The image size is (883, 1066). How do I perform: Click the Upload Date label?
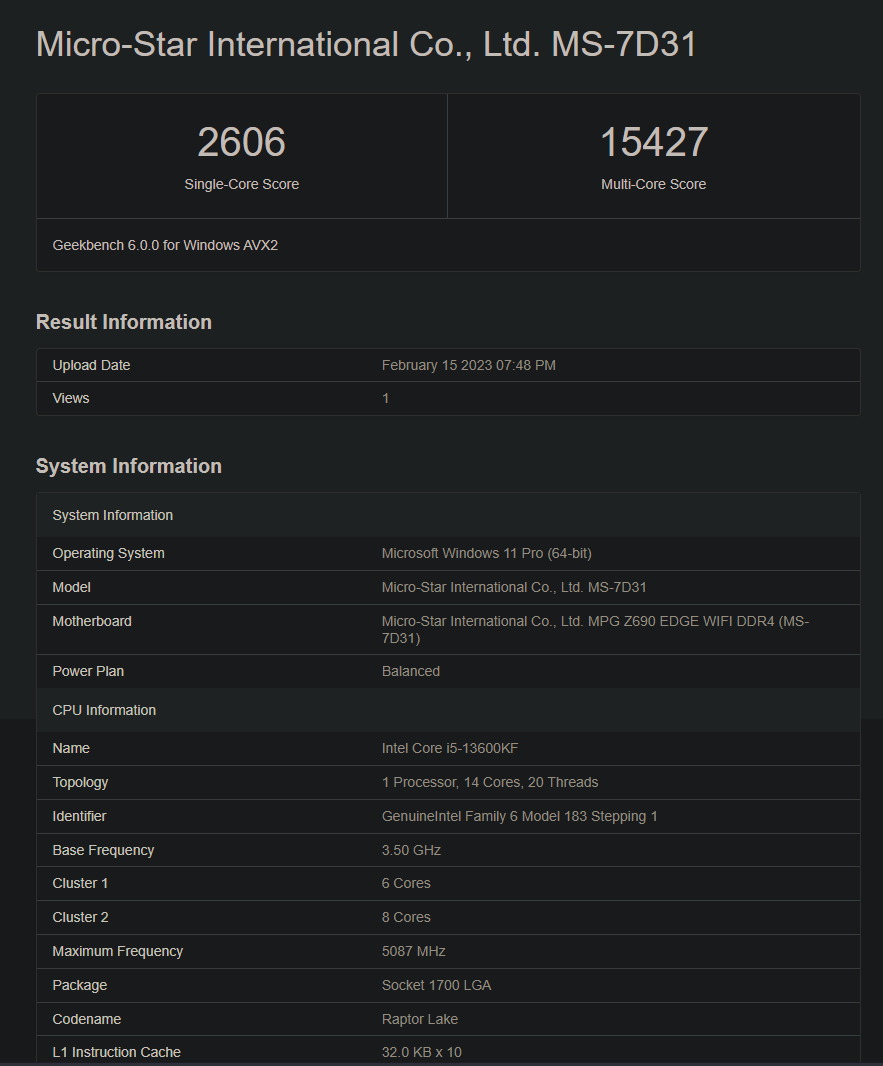[91, 366]
